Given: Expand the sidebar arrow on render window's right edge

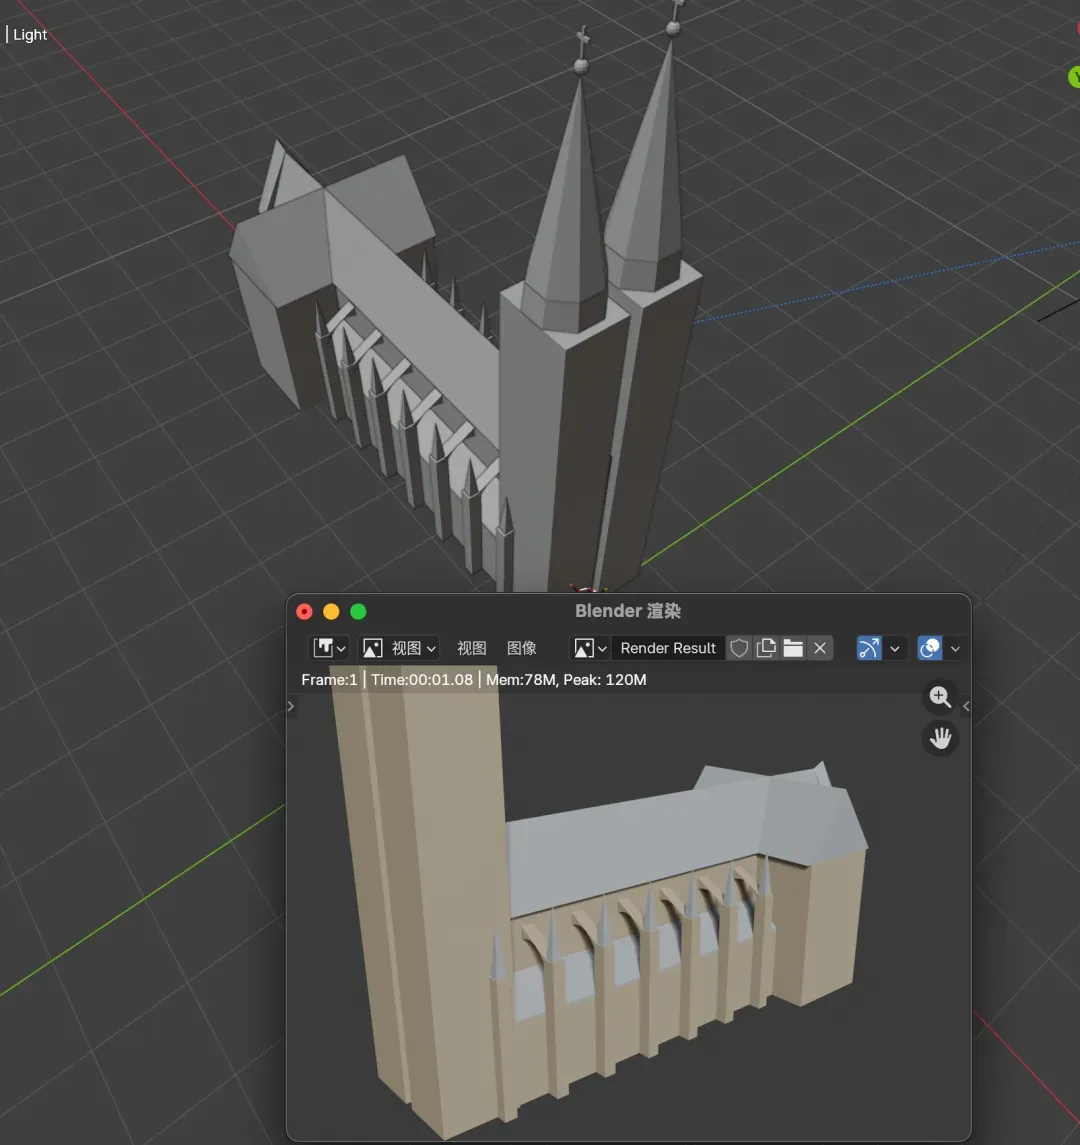Looking at the screenshot, I should click(x=966, y=706).
